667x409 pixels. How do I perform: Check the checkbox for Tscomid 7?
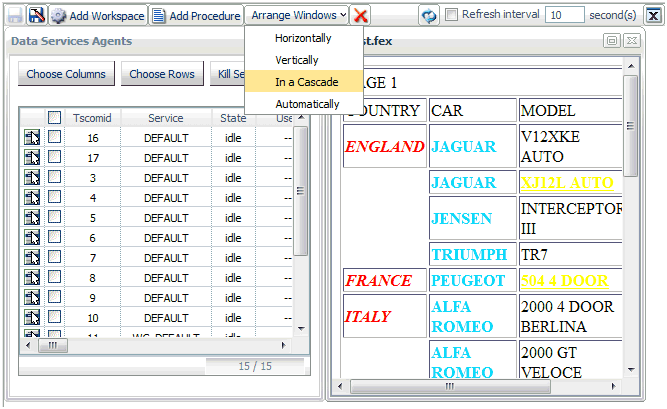pyautogui.click(x=54, y=257)
